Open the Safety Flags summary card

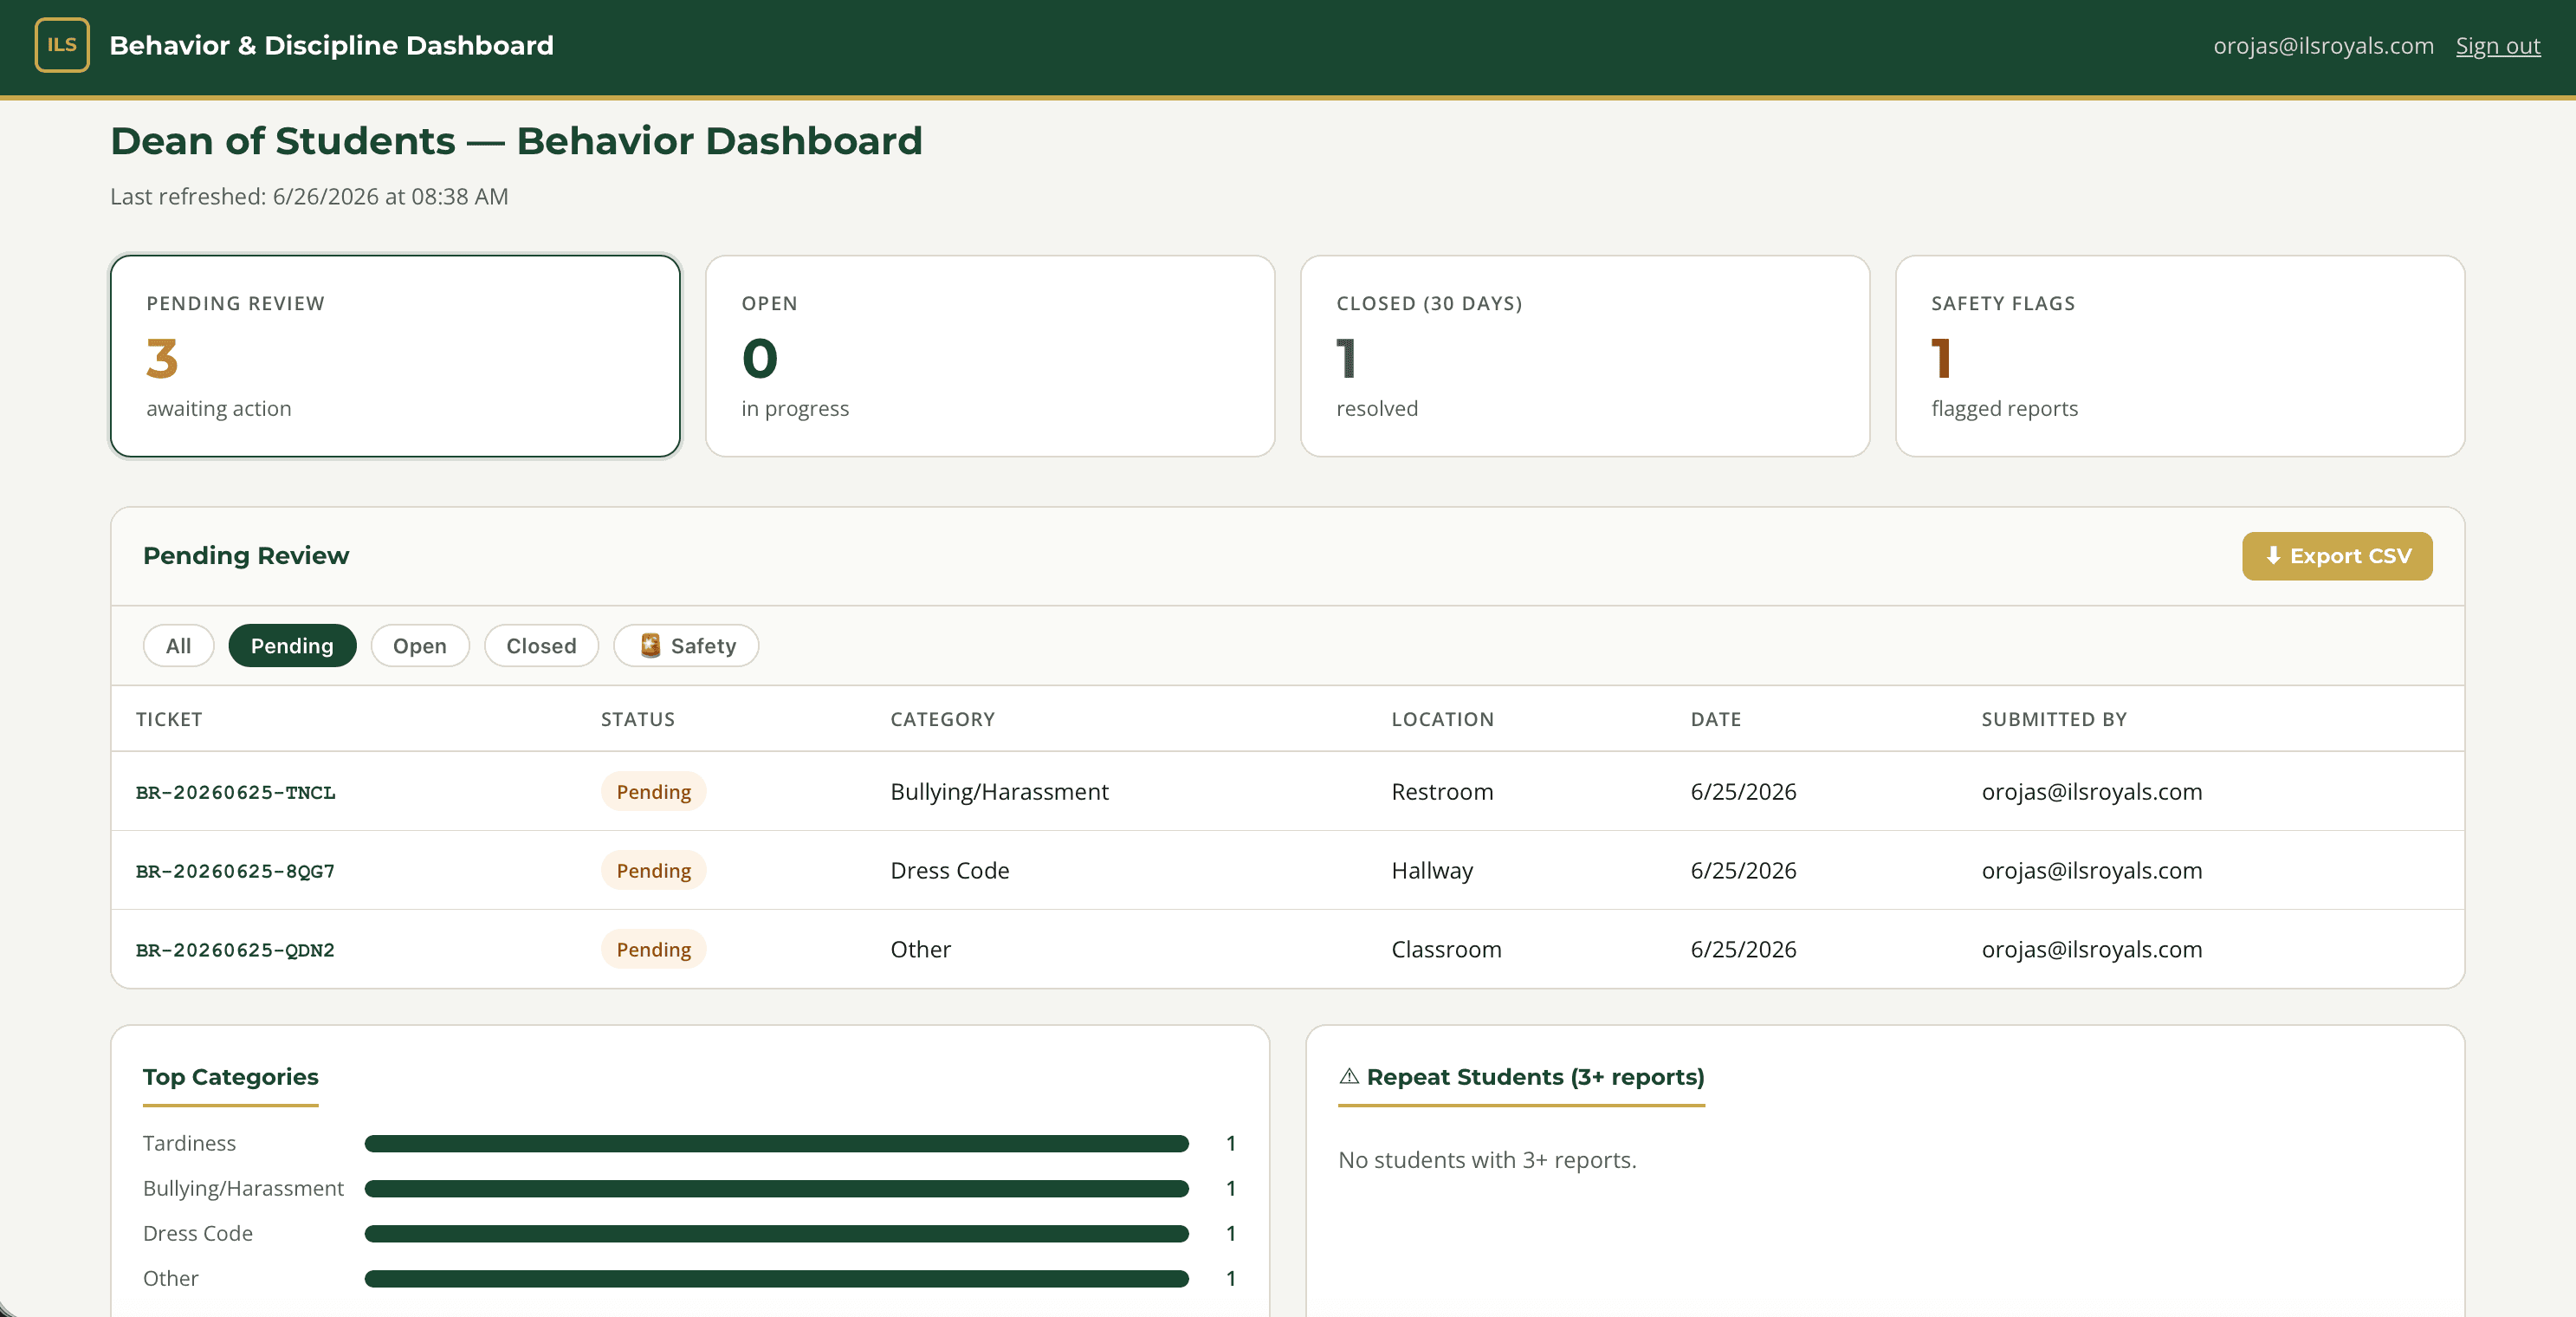(2180, 356)
